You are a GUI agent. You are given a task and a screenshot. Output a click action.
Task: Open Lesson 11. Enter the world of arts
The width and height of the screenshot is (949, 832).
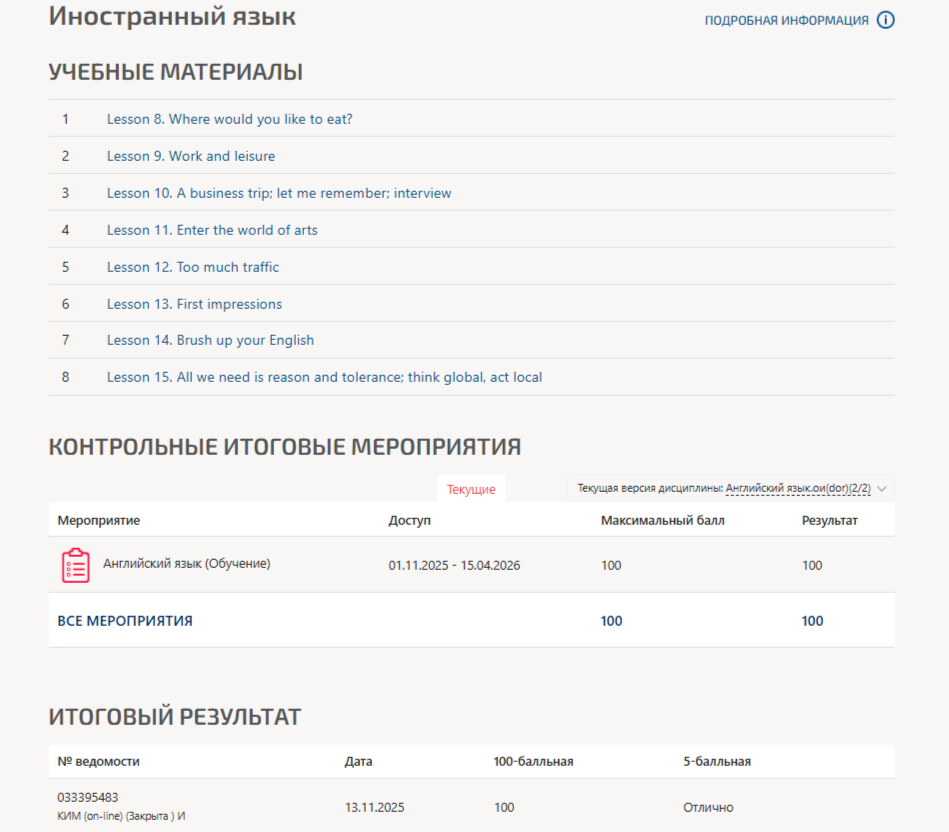click(212, 230)
